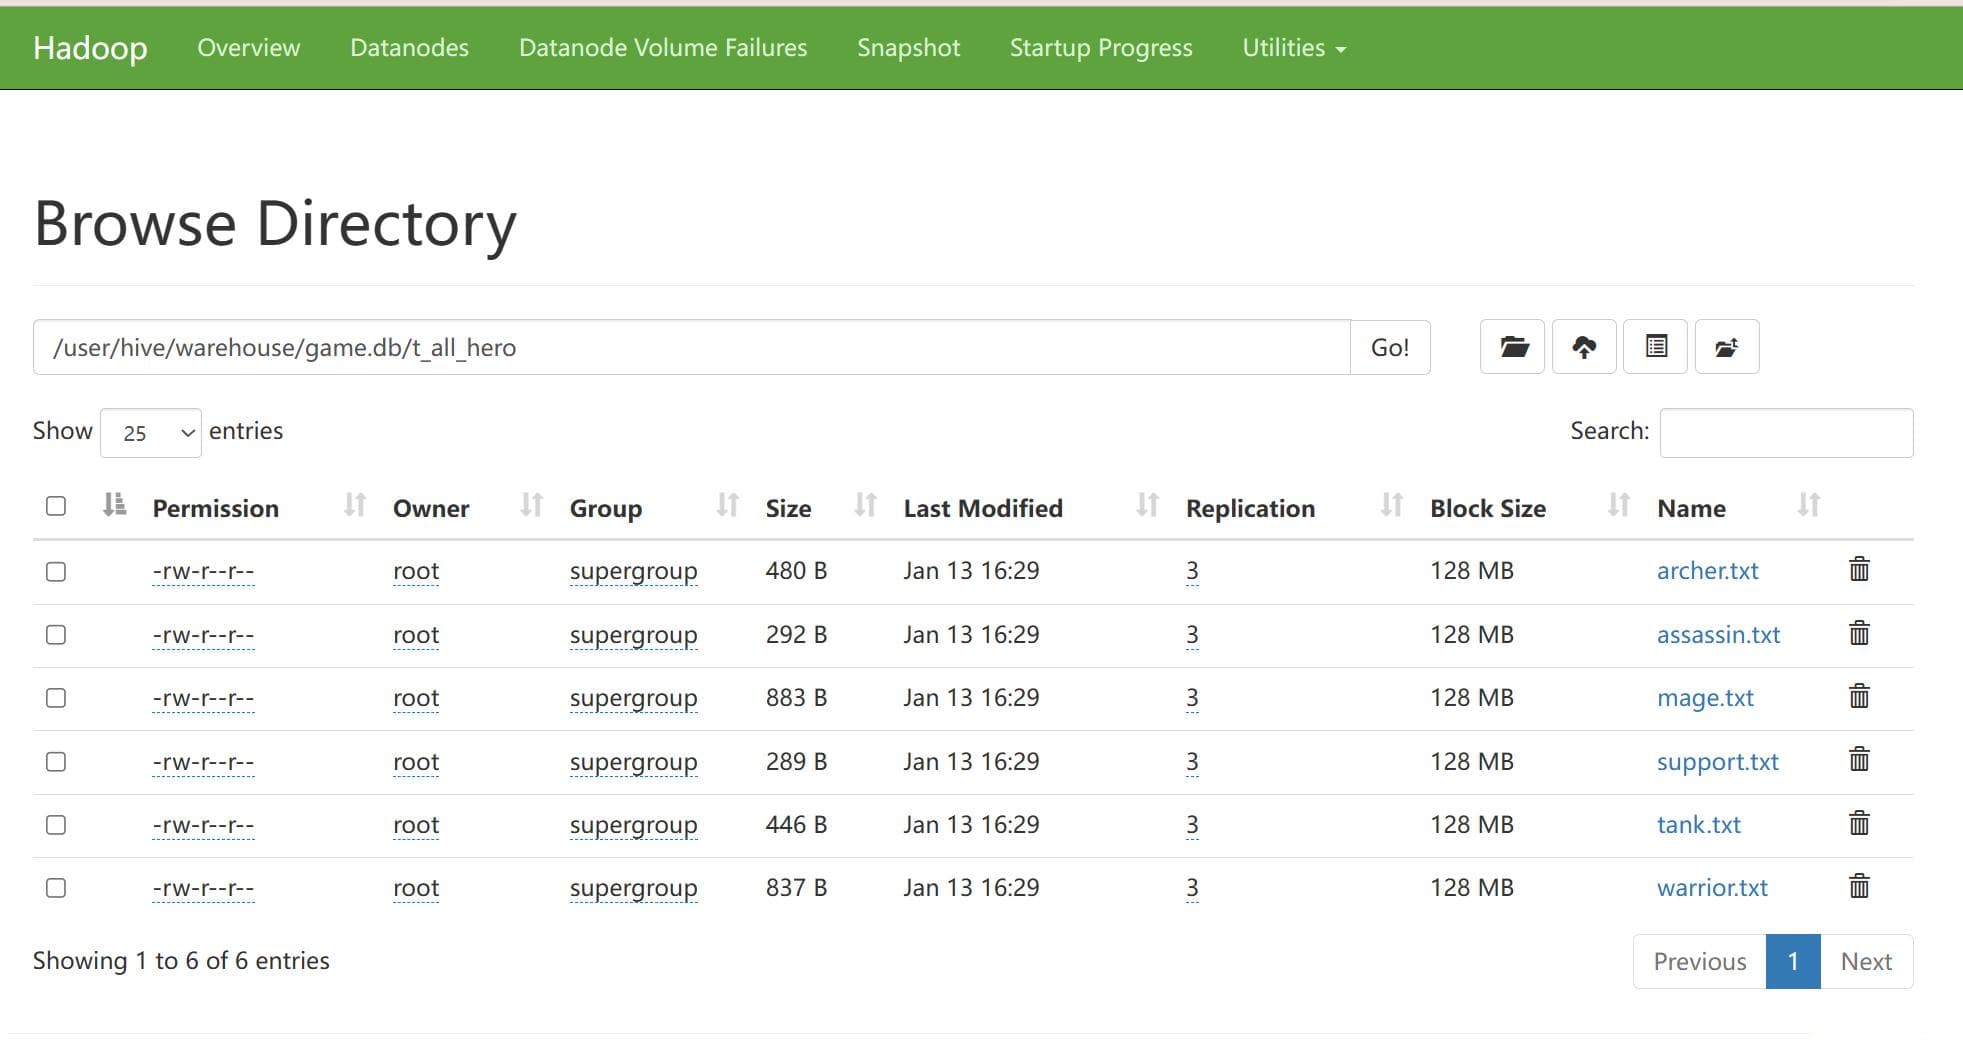Sort by the Block Size column arrows

[1619, 506]
